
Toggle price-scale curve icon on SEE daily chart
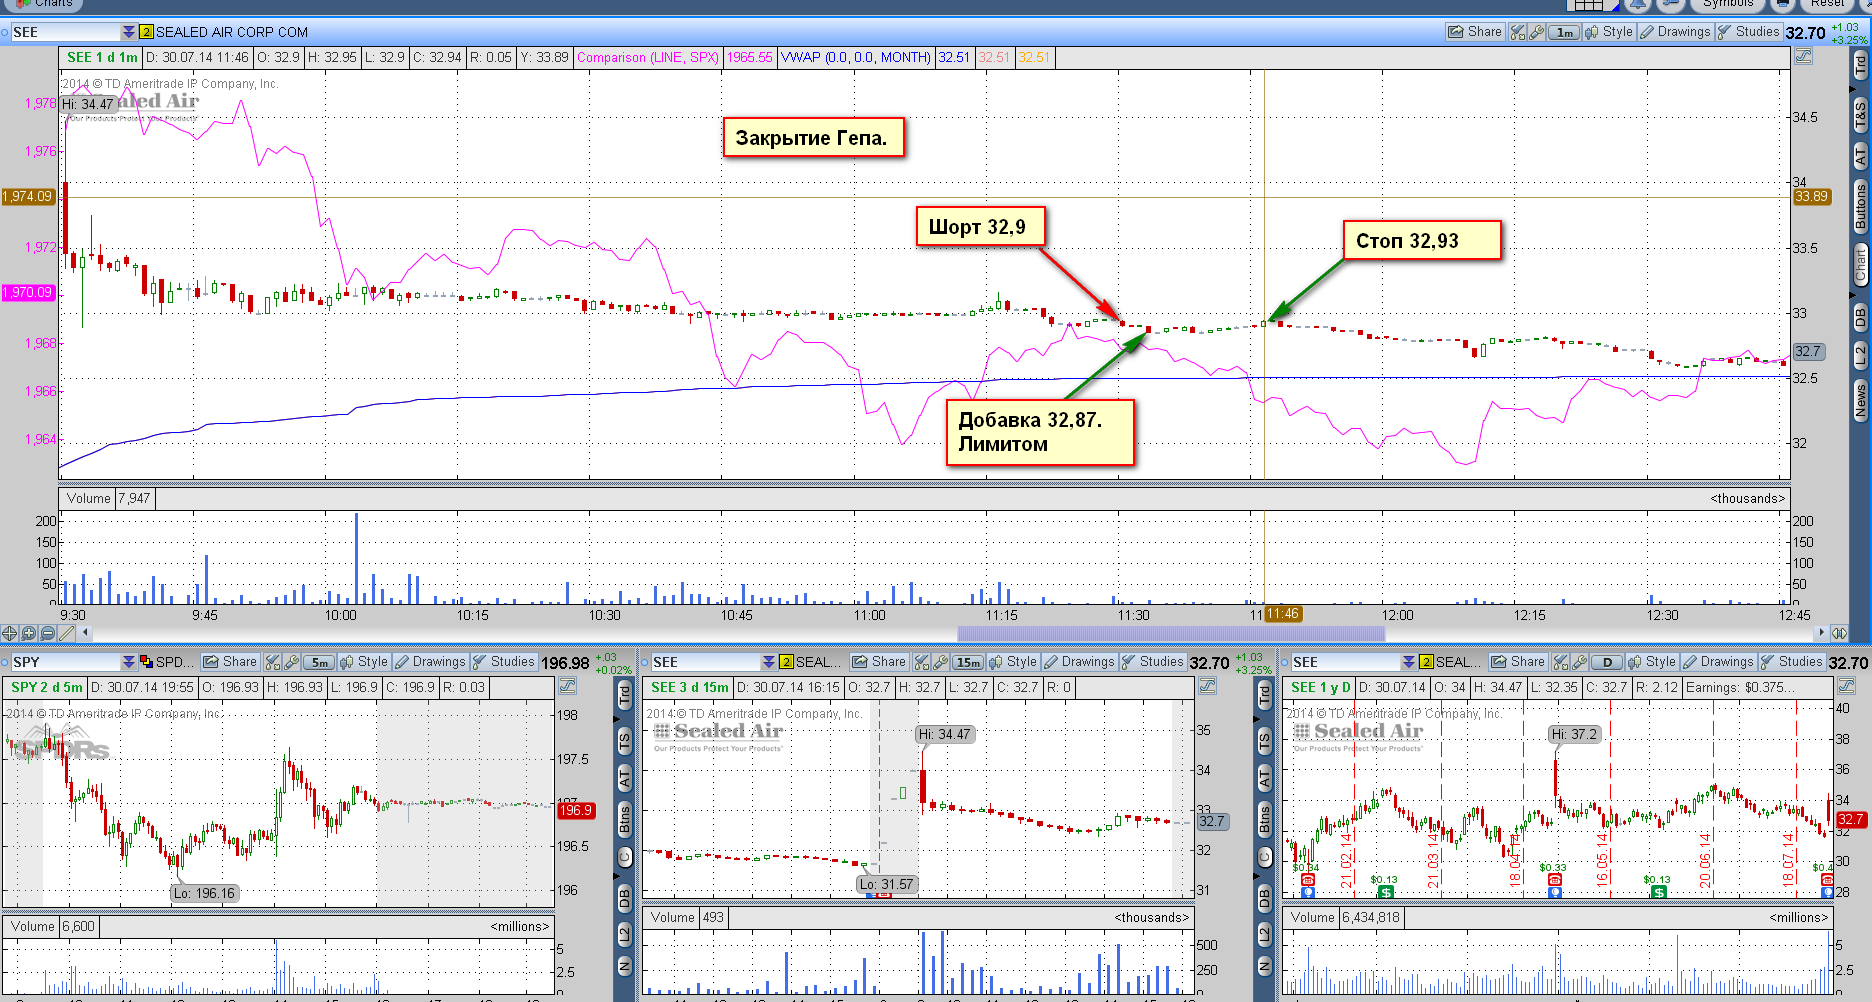[x=1846, y=686]
